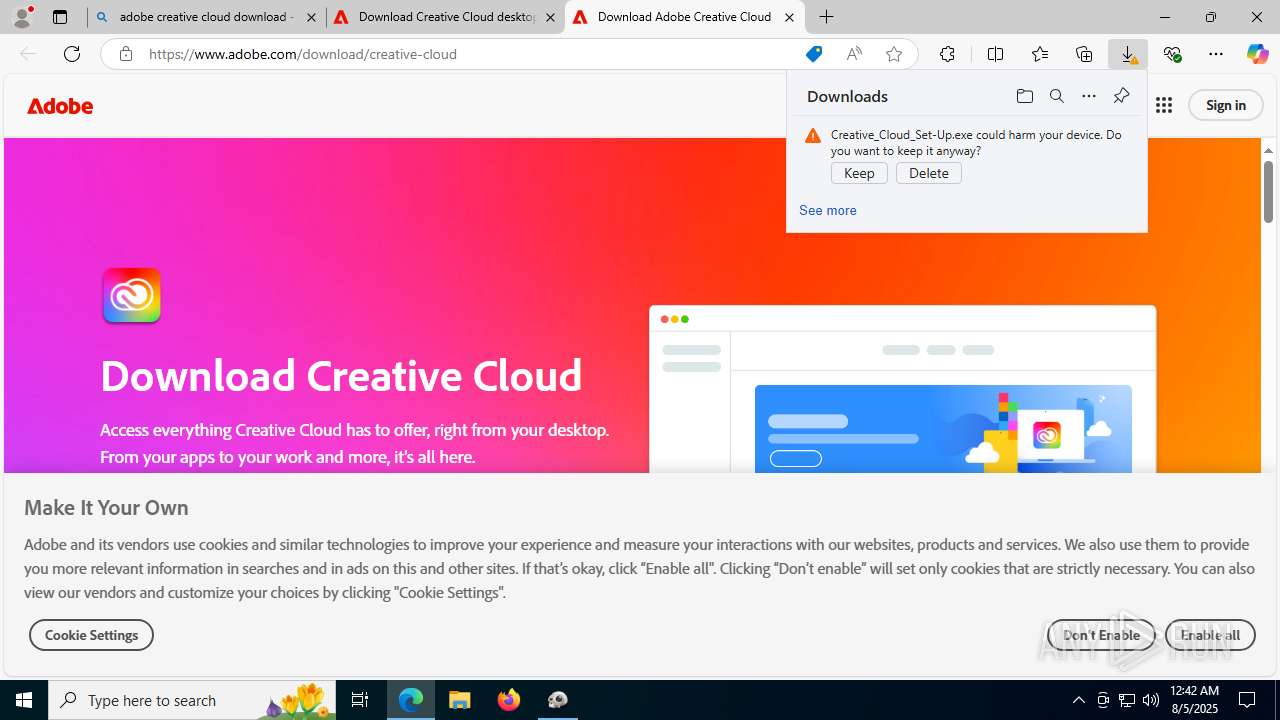This screenshot has width=1280, height=720.
Task: Open Copilot sidebar icon
Action: tap(1258, 54)
